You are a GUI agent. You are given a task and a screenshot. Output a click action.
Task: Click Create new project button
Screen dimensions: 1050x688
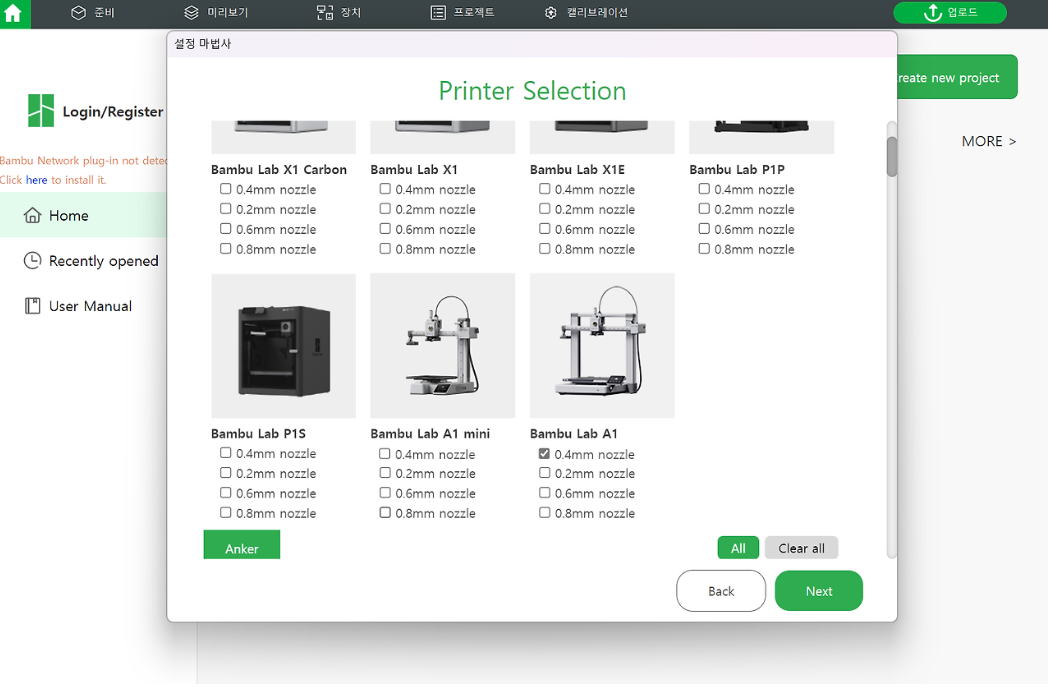pos(958,77)
